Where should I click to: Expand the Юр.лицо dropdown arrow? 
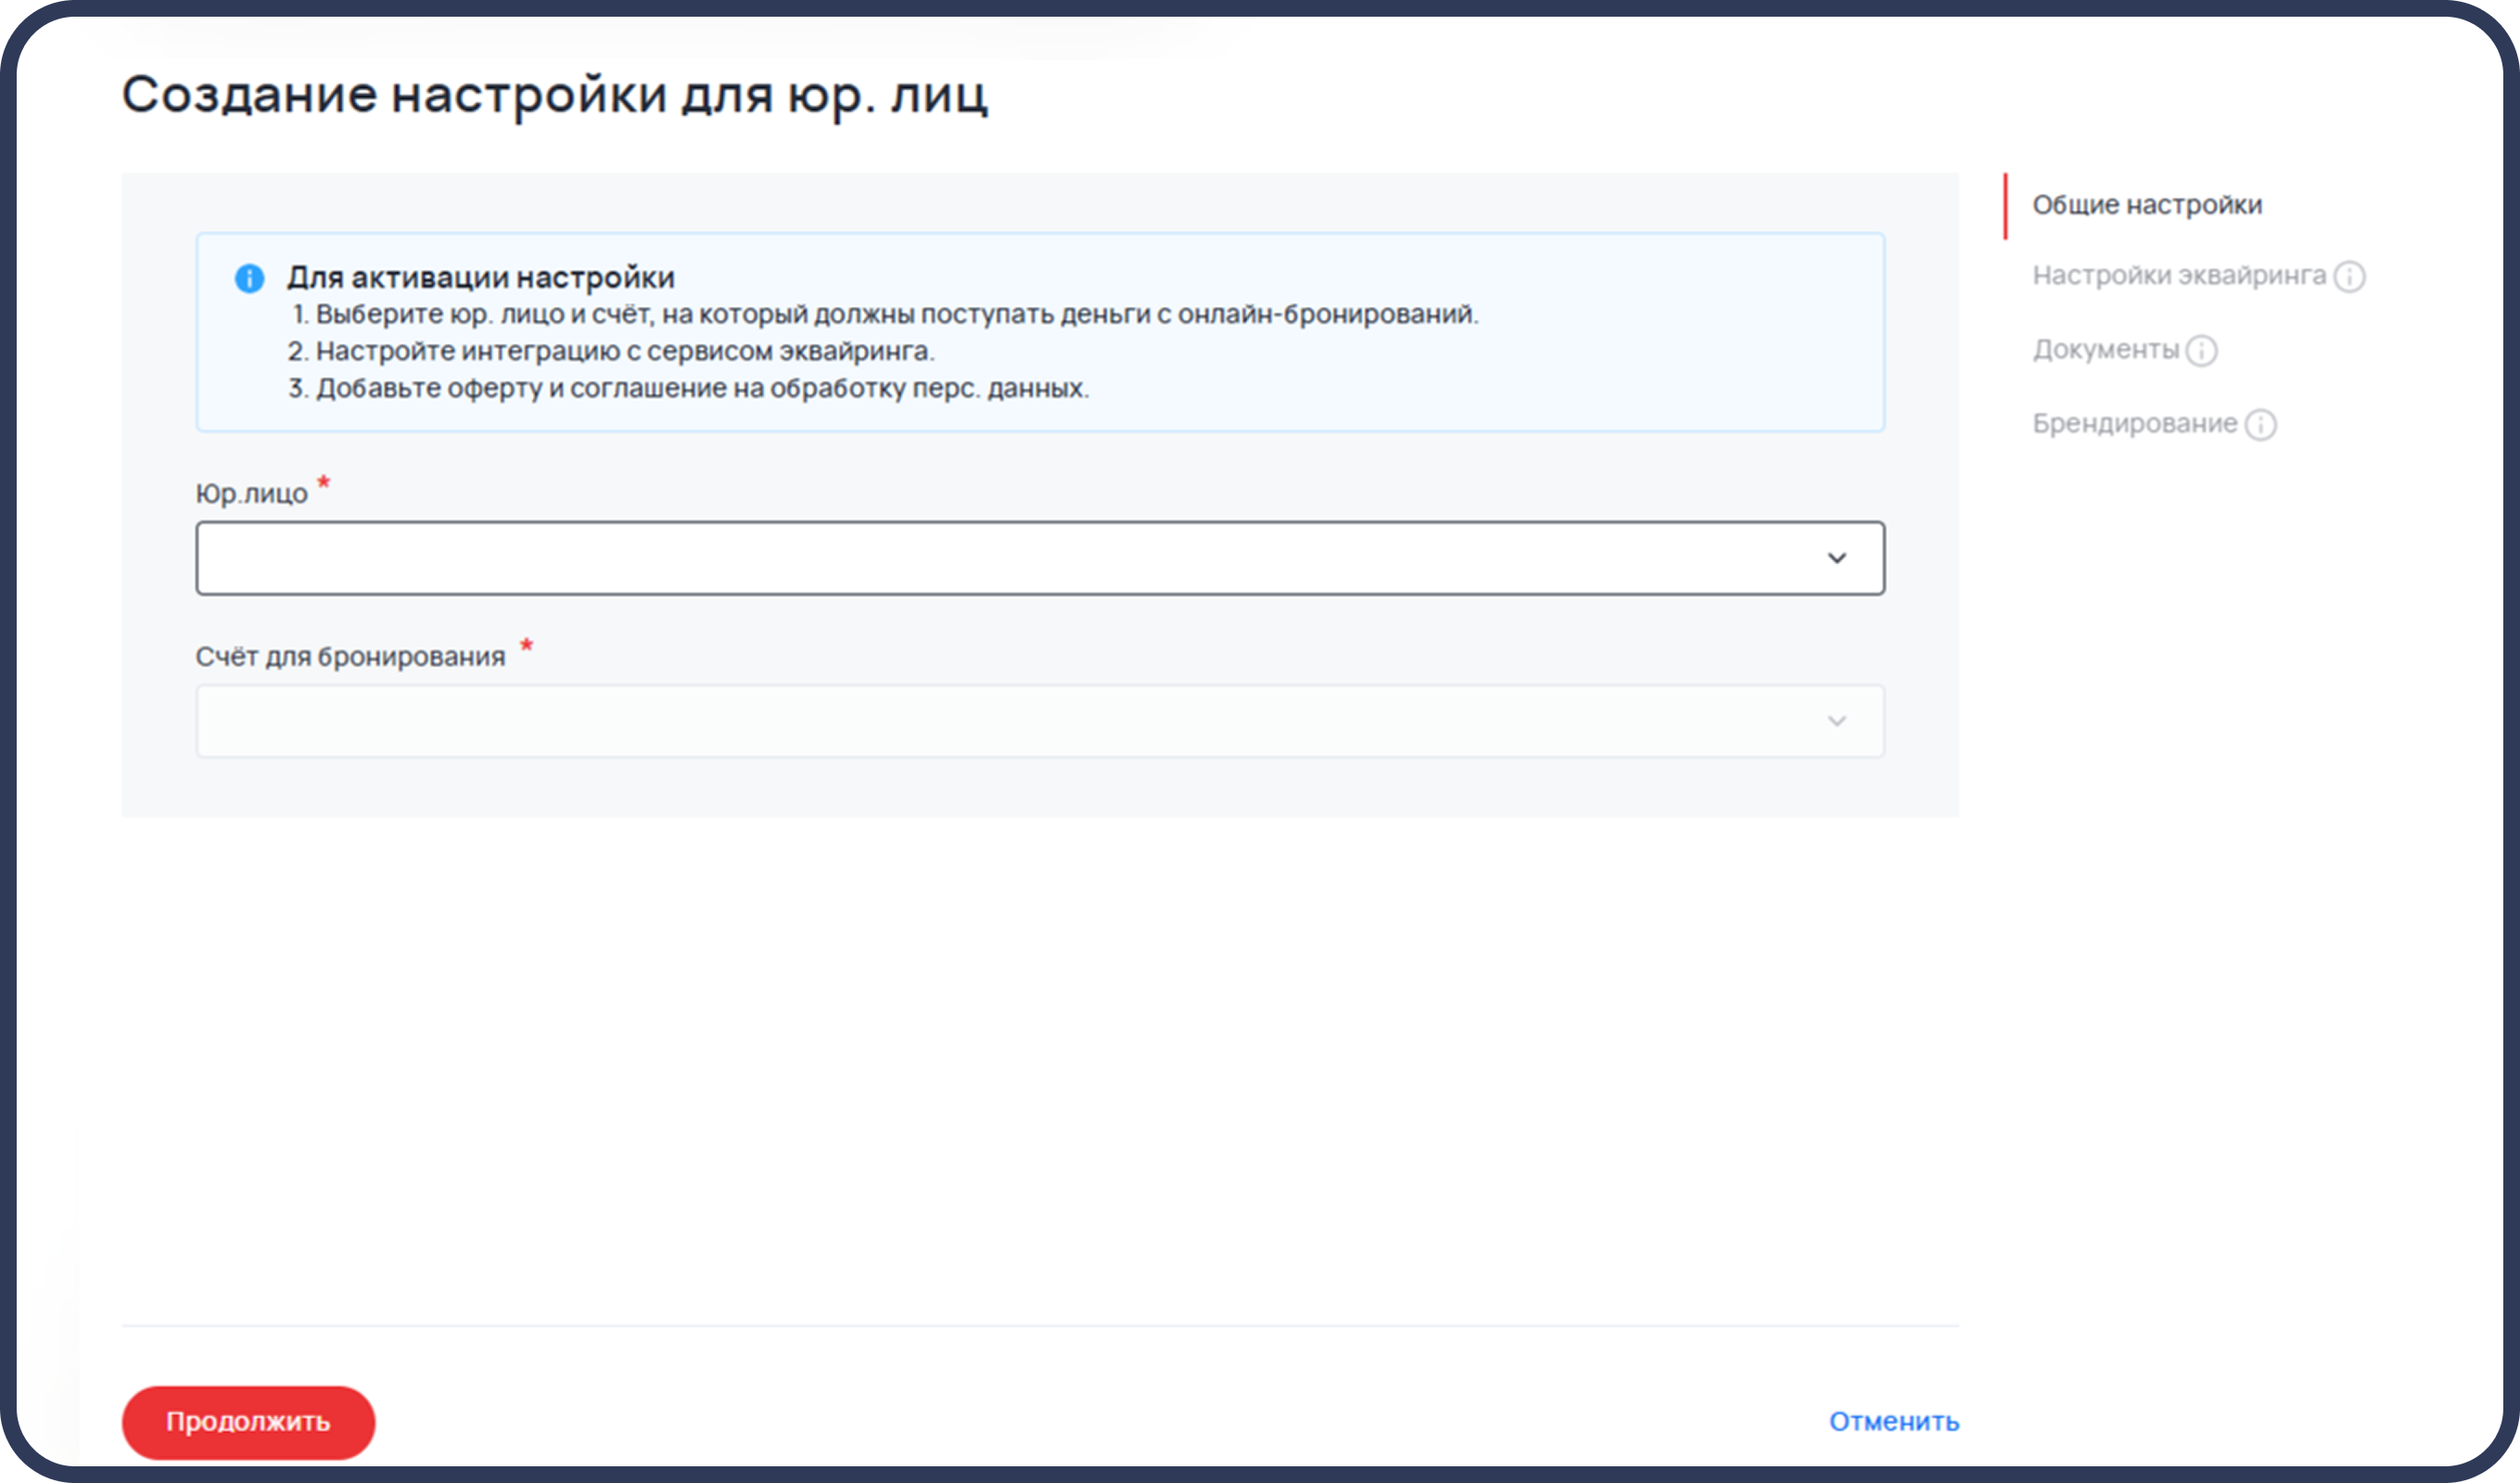point(1837,558)
